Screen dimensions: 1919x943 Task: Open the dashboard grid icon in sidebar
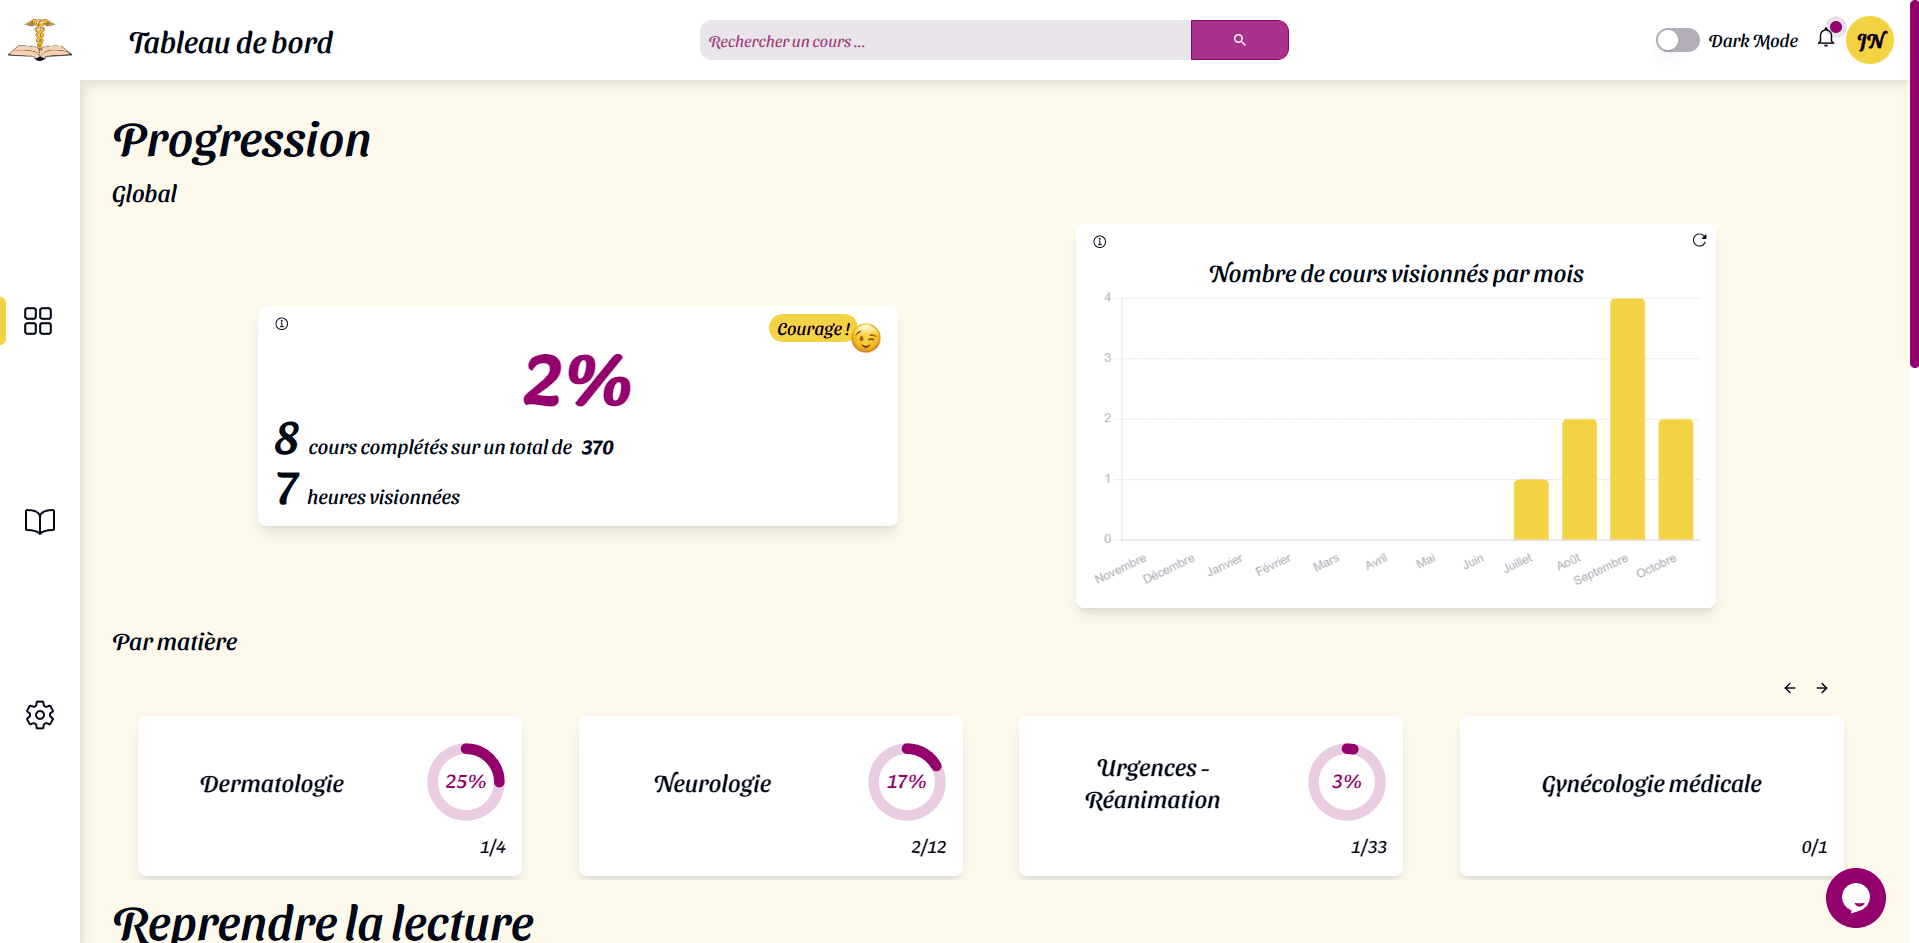click(x=38, y=321)
